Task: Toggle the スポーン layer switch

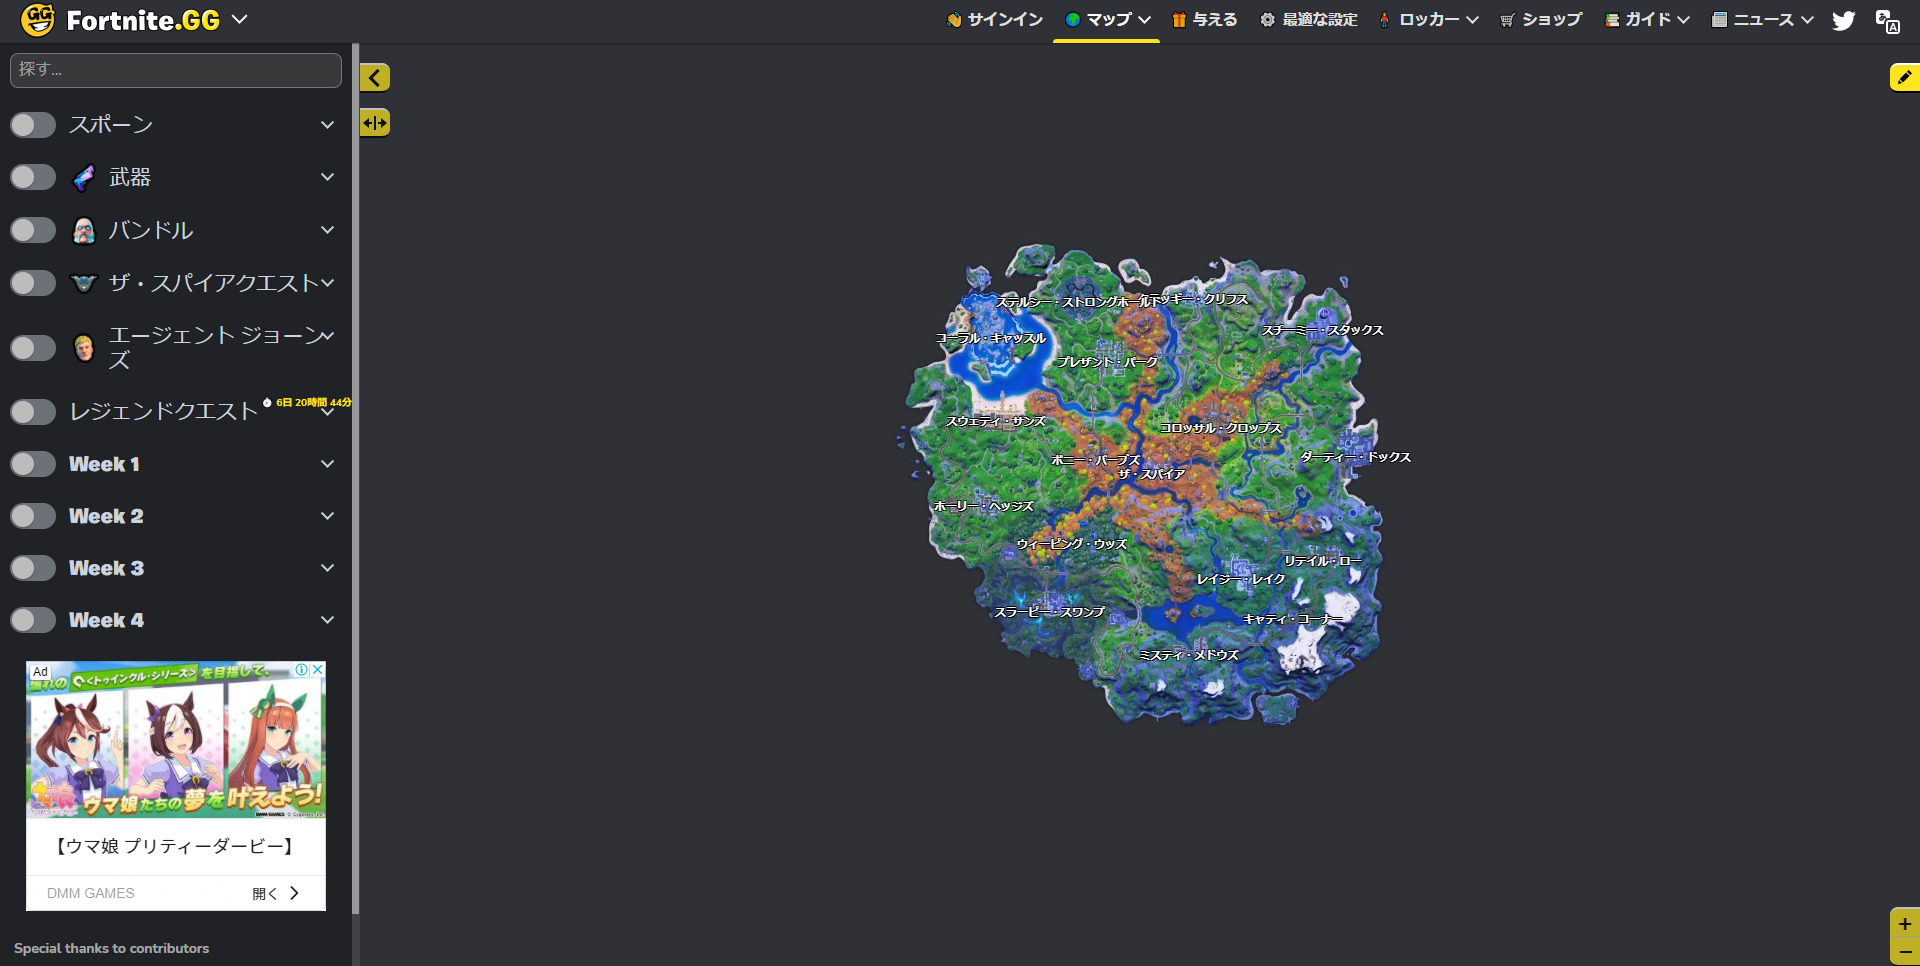Action: [33, 125]
